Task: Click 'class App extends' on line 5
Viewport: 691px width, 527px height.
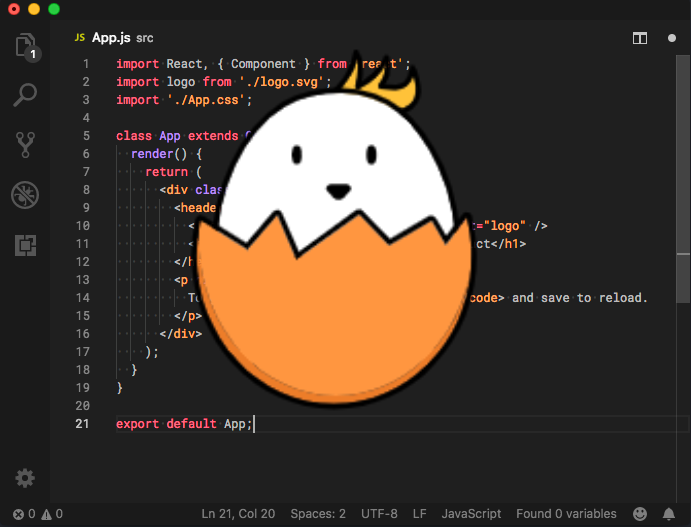Action: tap(177, 135)
